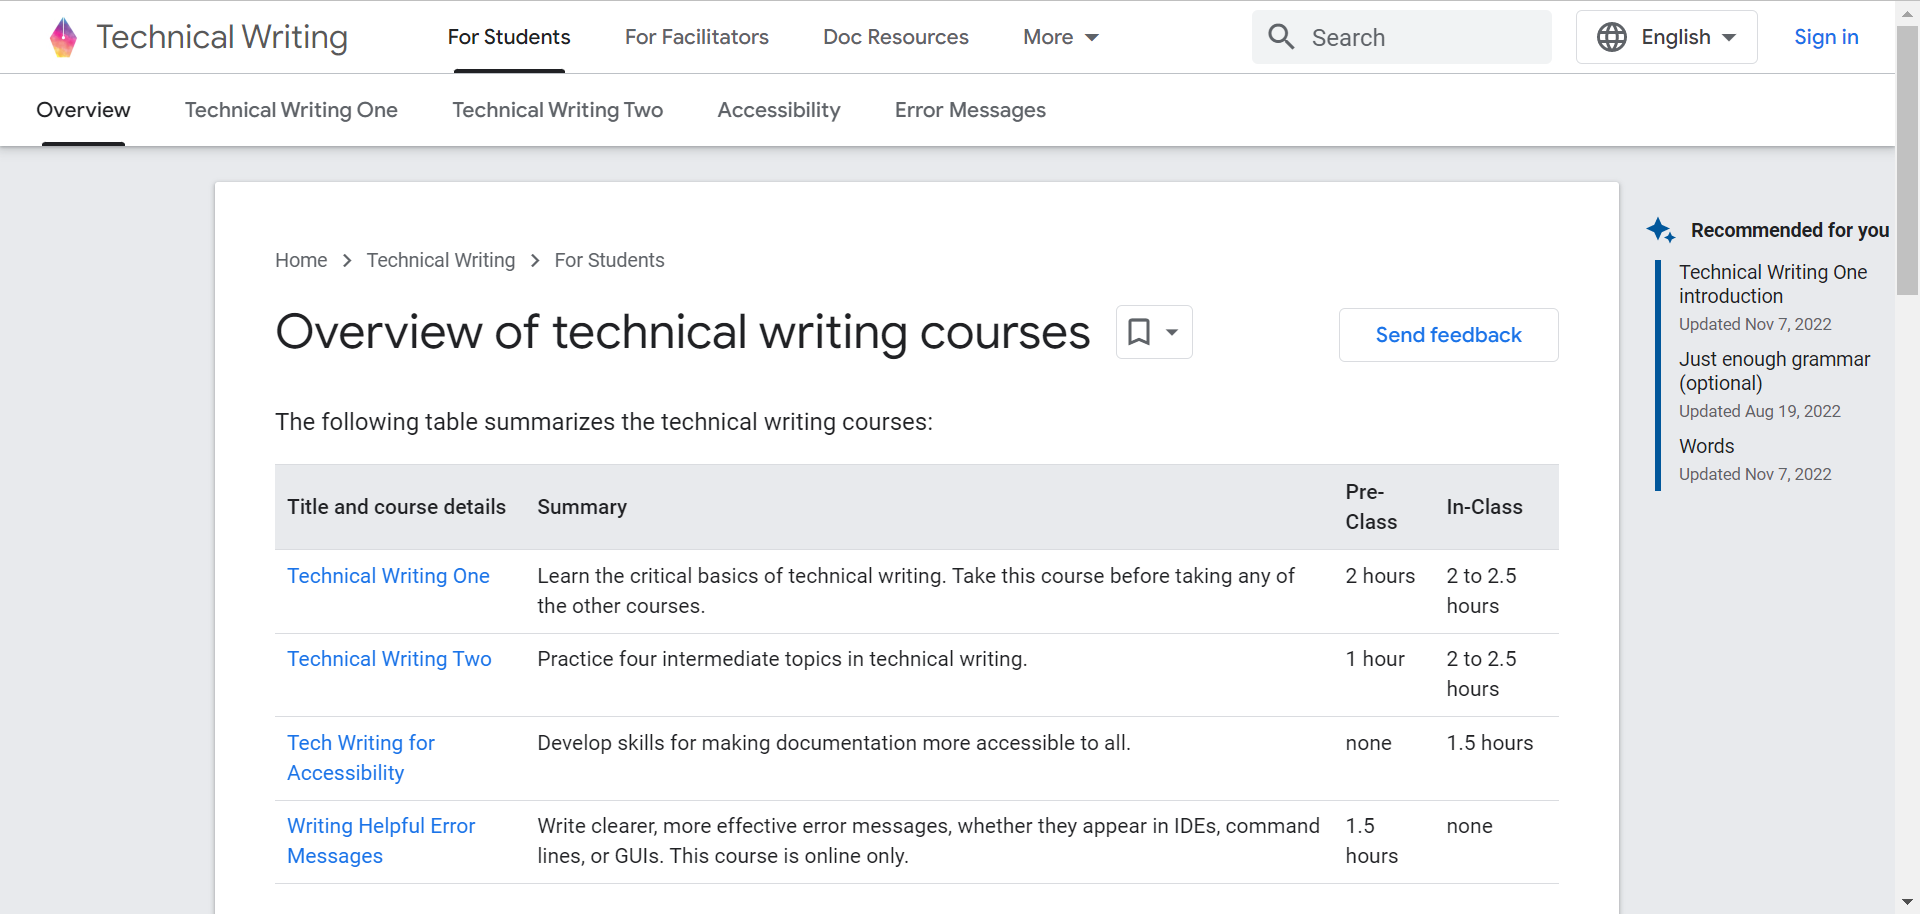Click the vertical page scrollbar thumb
This screenshot has width=1920, height=914.
[x=1907, y=160]
